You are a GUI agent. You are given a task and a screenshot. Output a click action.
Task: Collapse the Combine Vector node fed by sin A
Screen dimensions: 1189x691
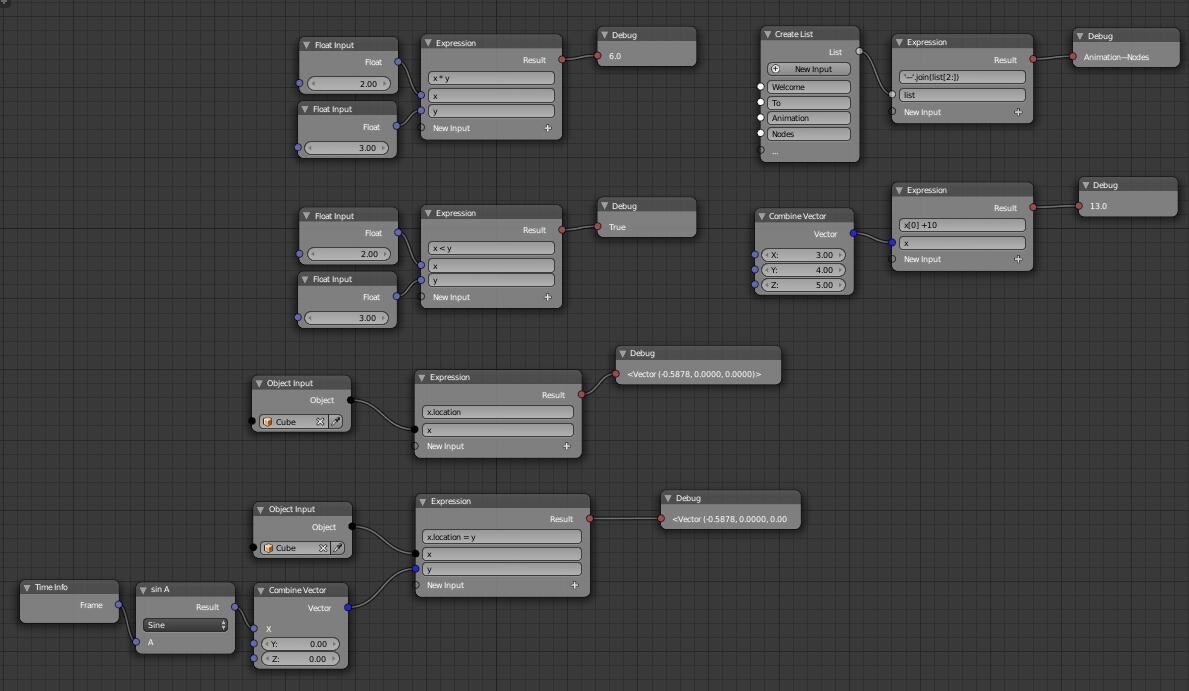(261, 590)
